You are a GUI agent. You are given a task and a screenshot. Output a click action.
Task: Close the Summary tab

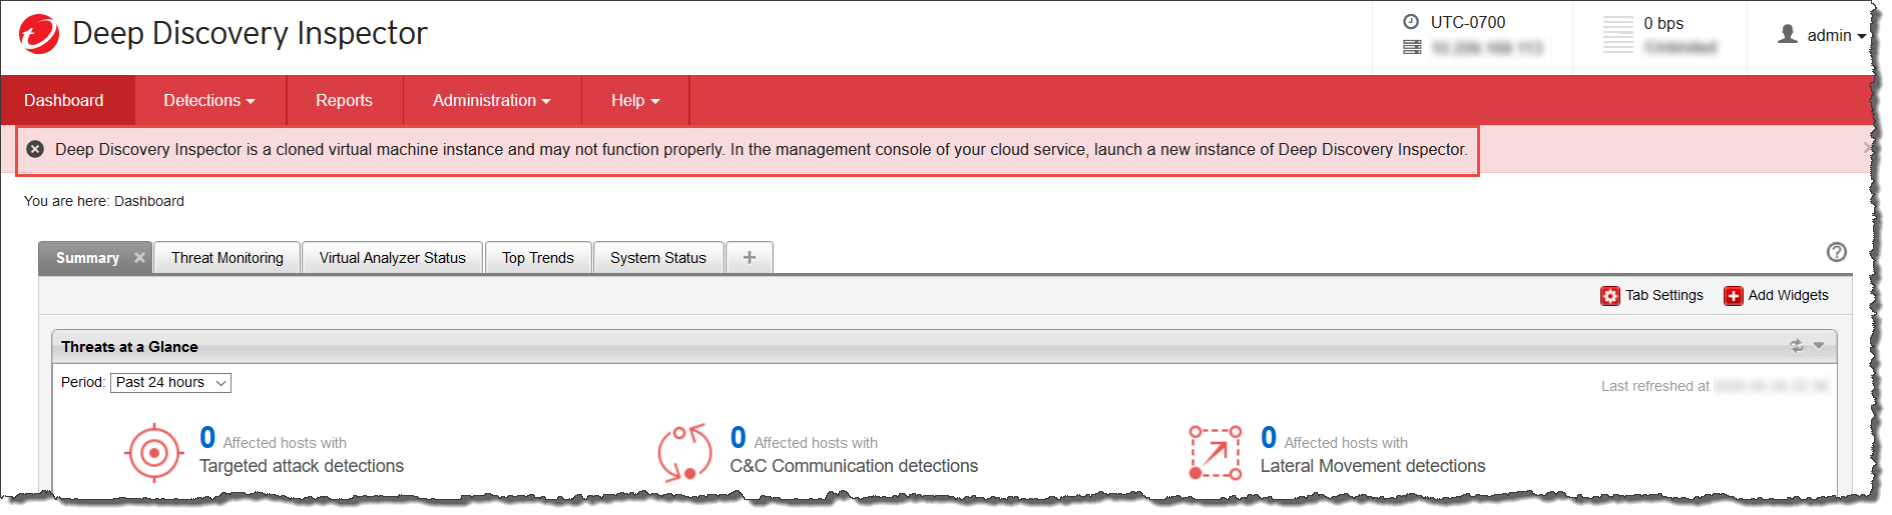(x=139, y=258)
